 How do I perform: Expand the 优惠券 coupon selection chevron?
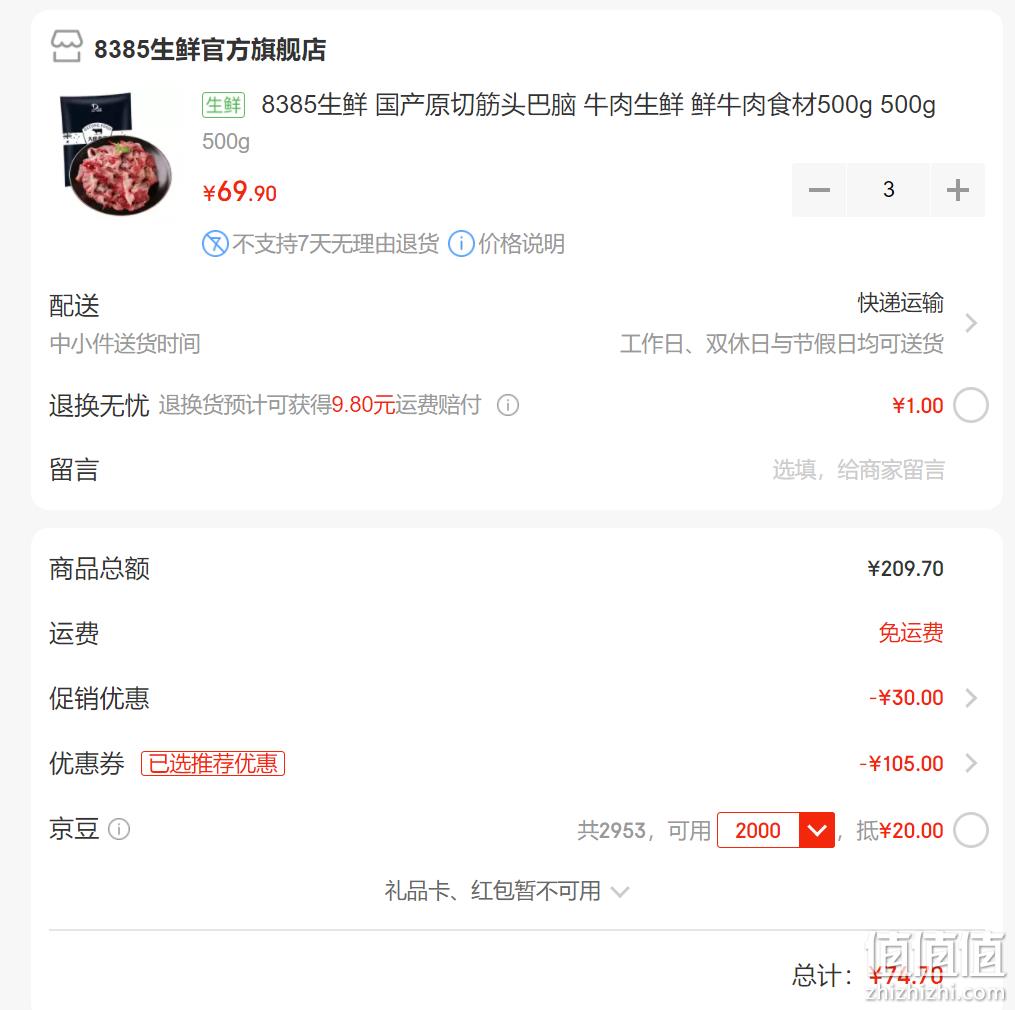click(970, 763)
